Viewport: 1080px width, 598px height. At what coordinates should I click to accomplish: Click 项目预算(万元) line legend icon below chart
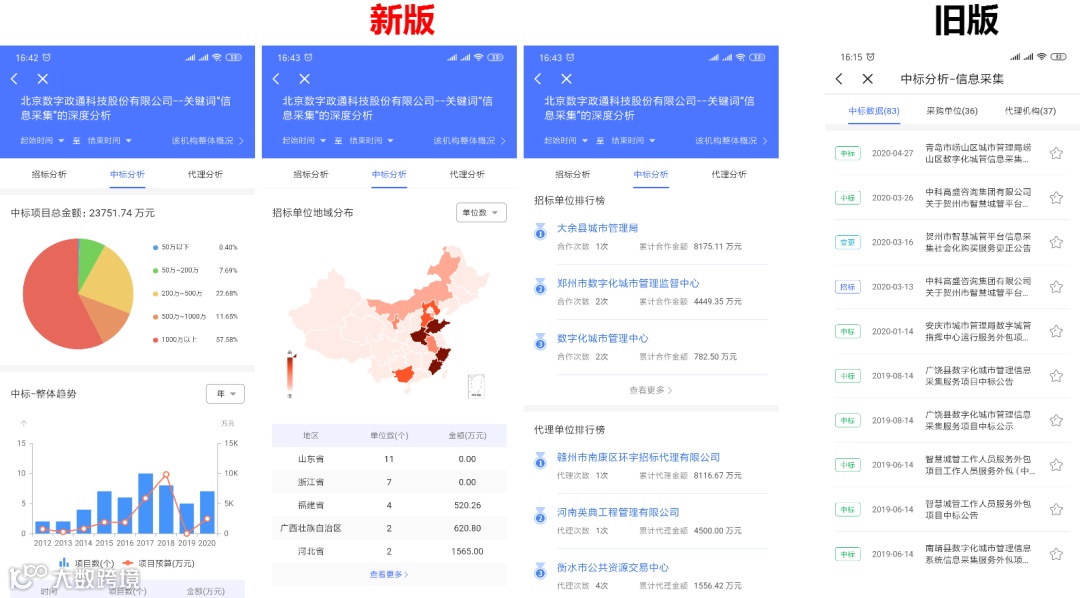[x=127, y=563]
